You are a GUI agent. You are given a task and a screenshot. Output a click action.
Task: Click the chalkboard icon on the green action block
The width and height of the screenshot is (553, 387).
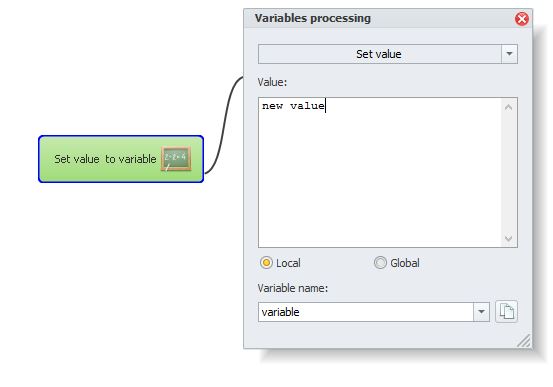point(176,159)
